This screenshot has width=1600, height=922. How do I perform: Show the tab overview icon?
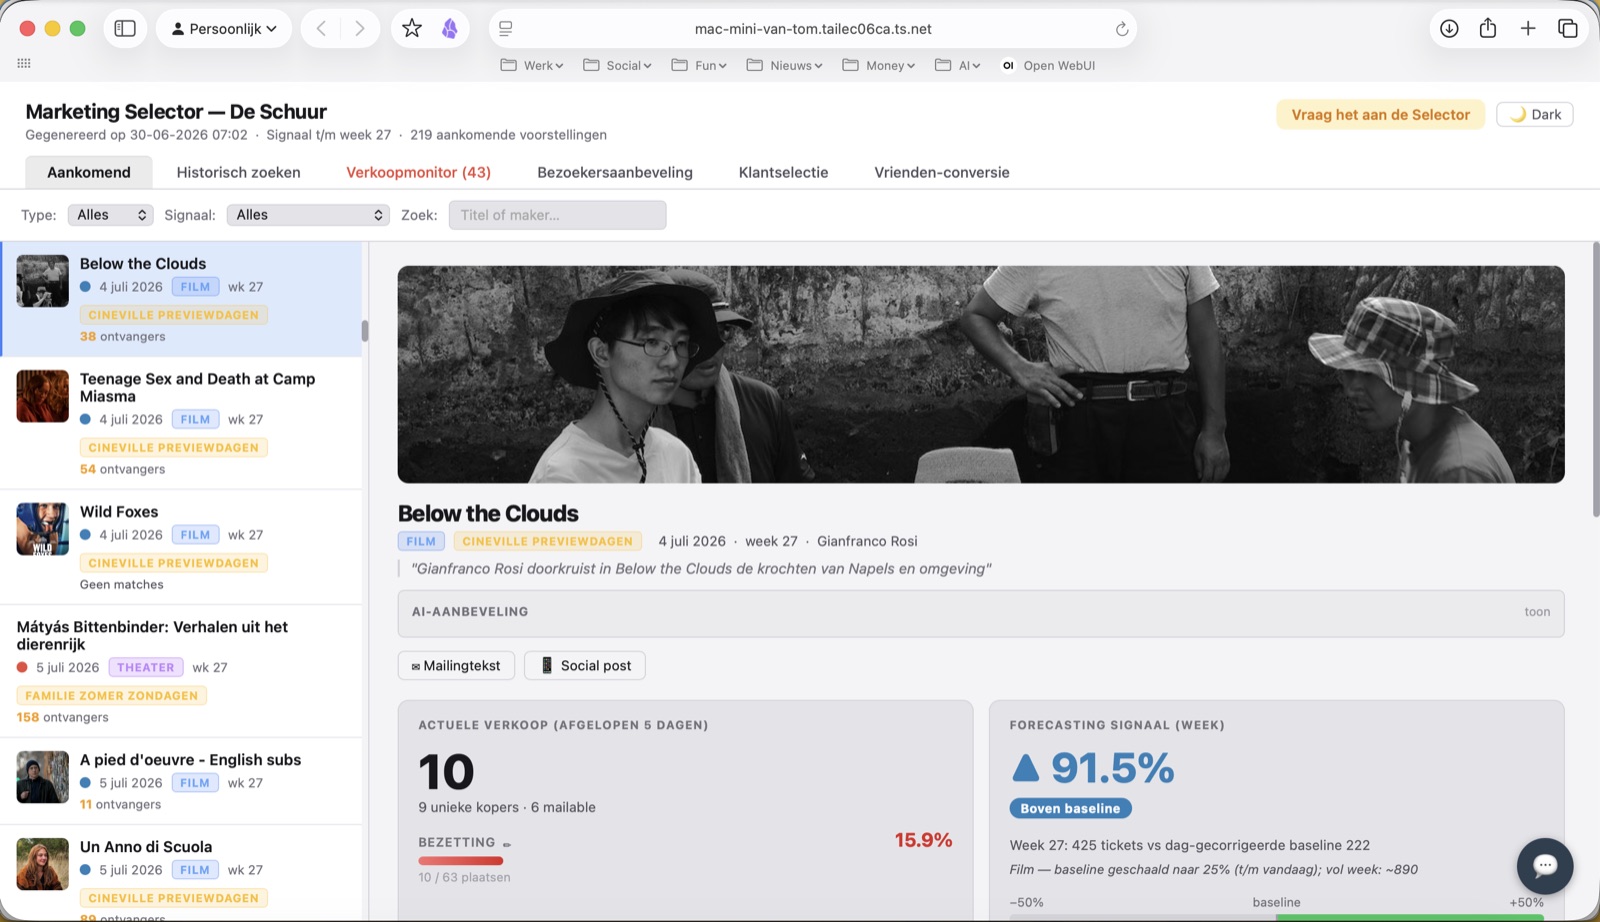pyautogui.click(x=1568, y=28)
